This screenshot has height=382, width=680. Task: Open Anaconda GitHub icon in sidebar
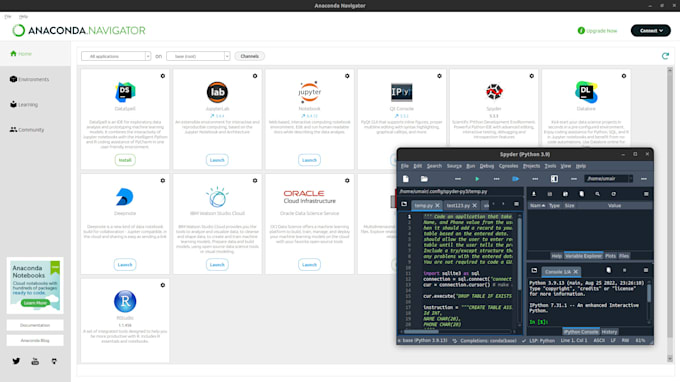pos(54,361)
